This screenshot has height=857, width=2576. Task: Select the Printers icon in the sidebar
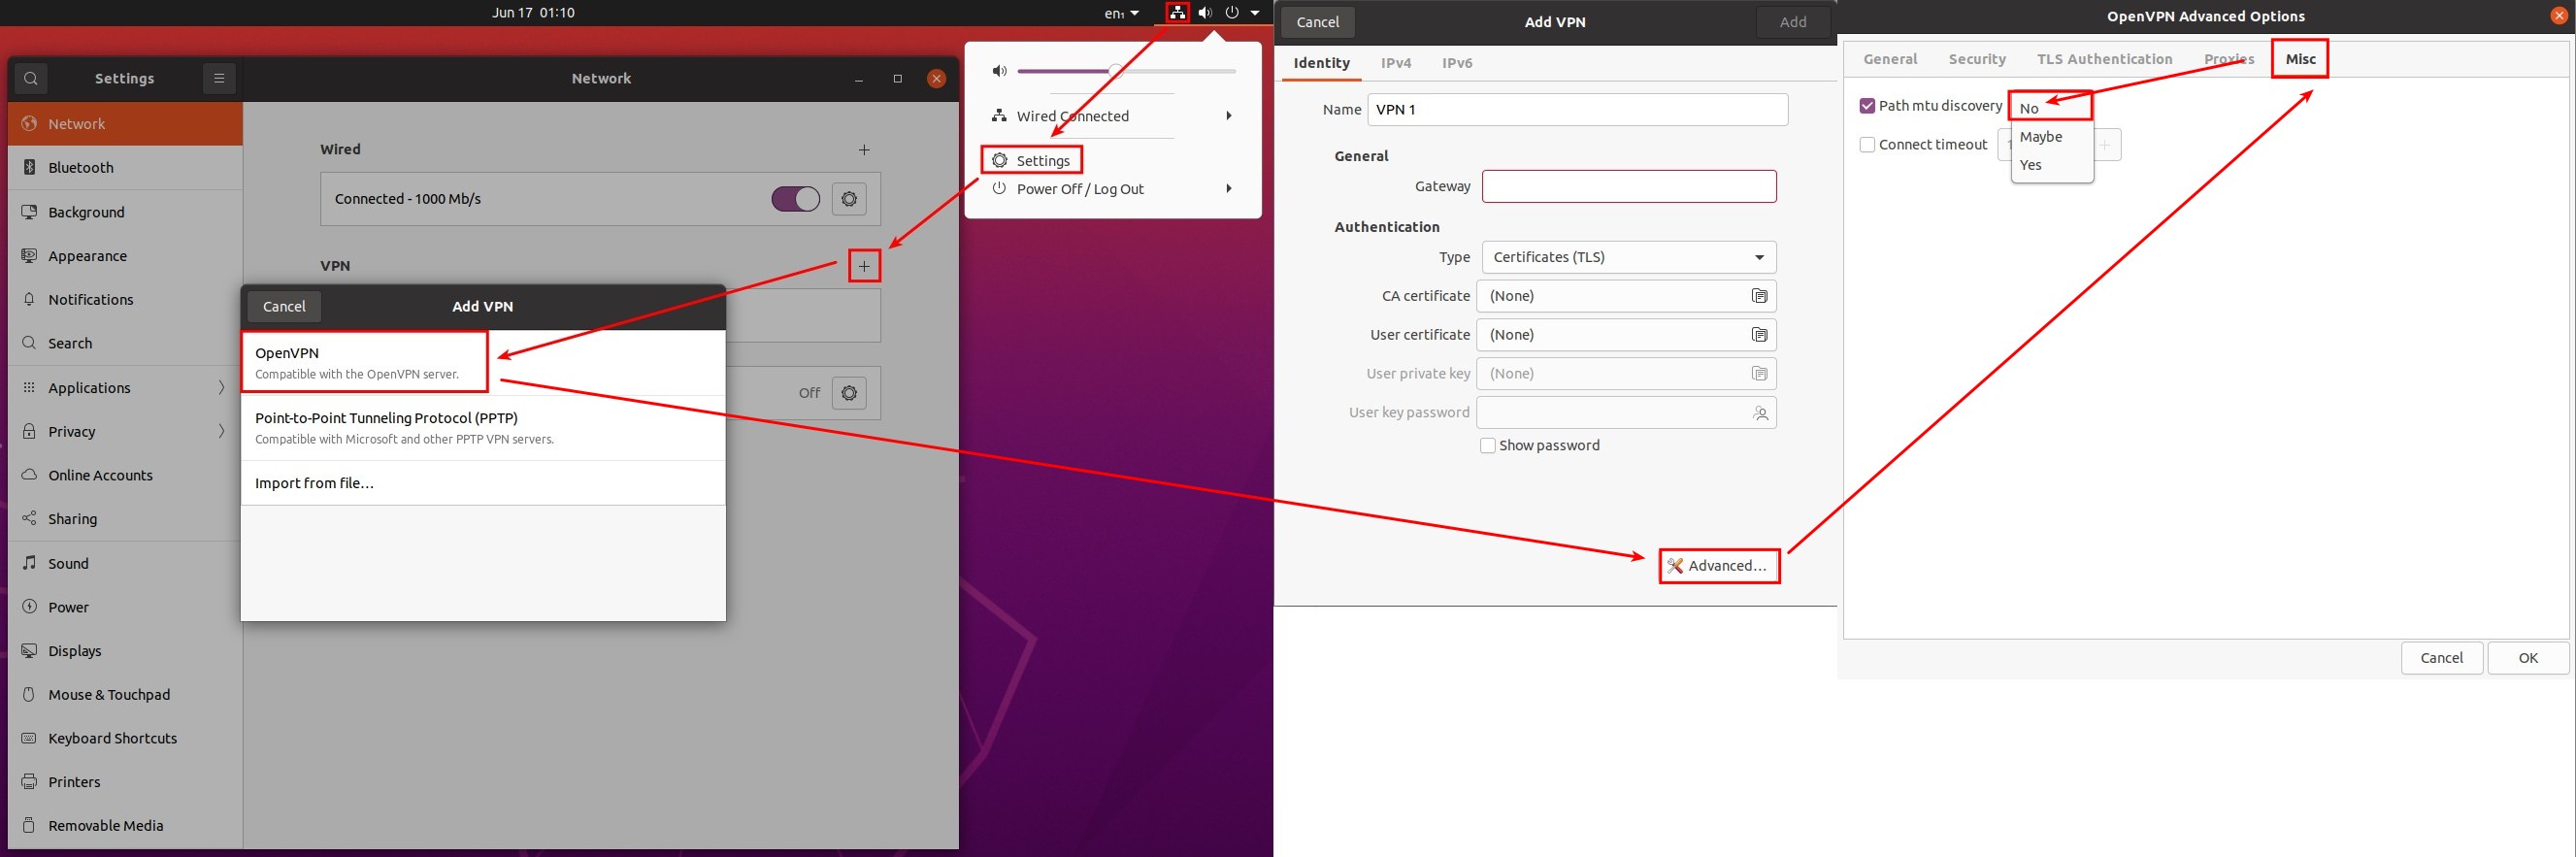pyautogui.click(x=29, y=782)
